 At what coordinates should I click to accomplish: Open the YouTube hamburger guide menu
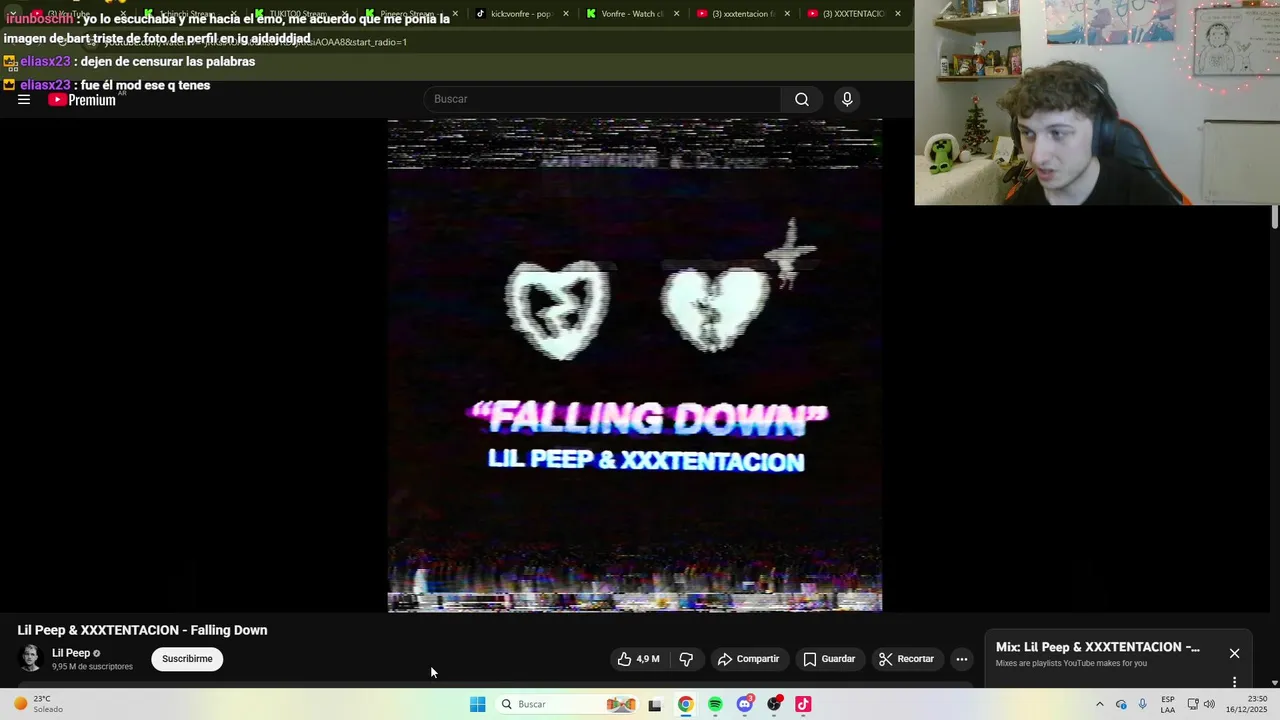(x=24, y=99)
